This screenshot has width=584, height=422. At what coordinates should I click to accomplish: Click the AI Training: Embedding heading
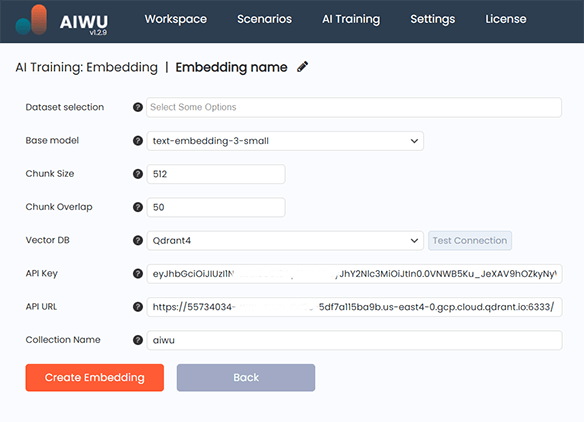(x=86, y=67)
